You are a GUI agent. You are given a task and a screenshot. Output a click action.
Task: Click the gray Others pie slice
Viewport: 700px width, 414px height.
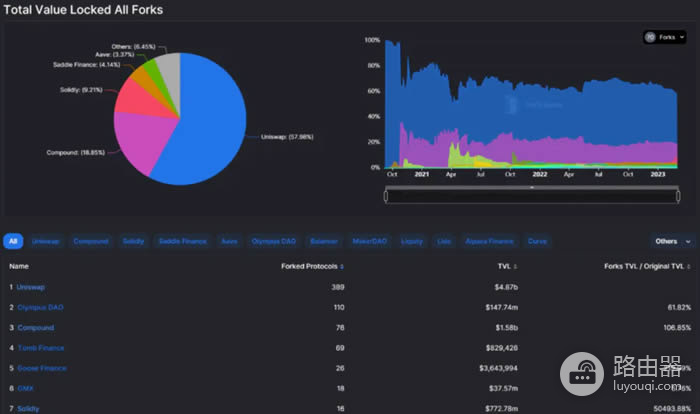point(171,71)
